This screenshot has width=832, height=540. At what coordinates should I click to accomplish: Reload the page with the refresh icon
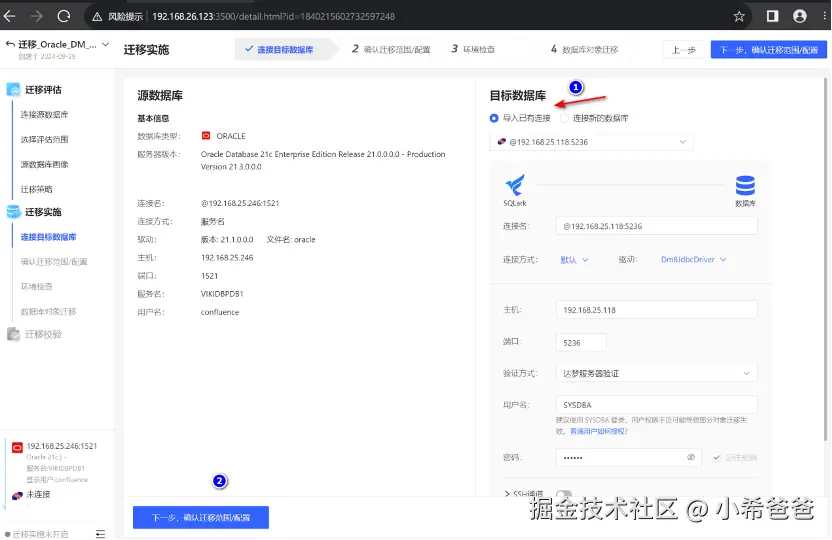(64, 16)
